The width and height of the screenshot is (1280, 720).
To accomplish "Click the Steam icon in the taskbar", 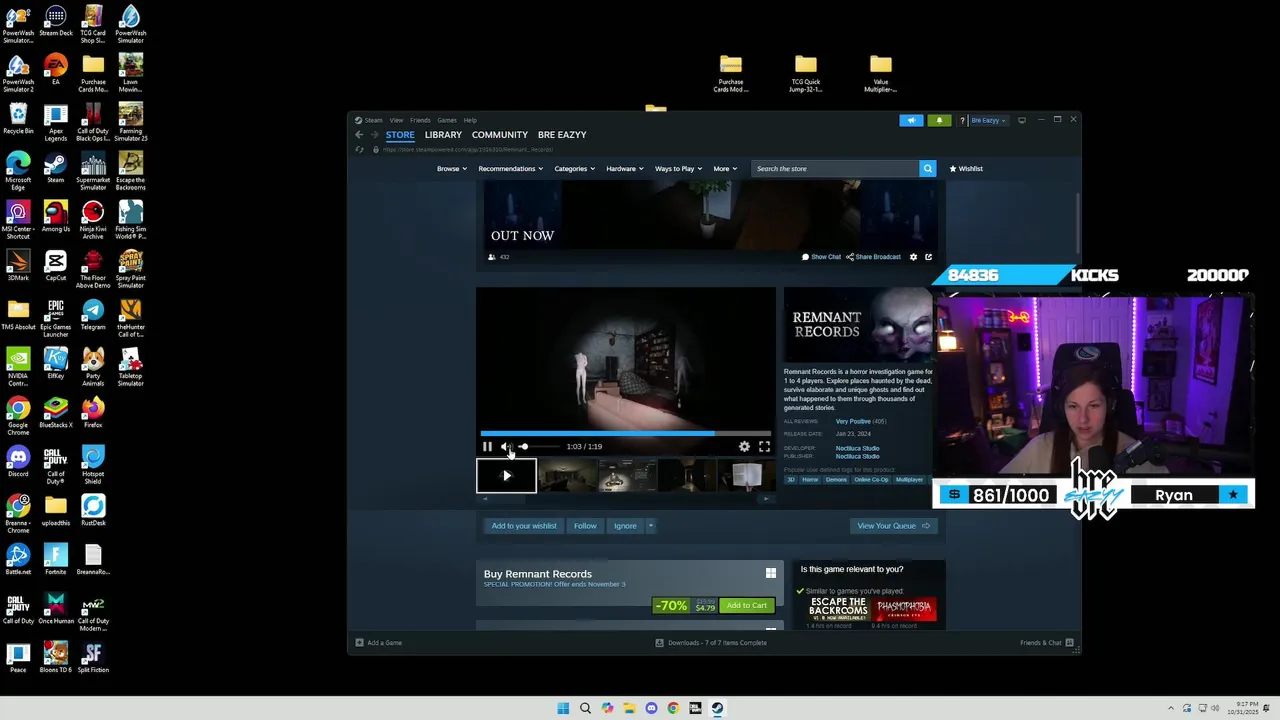I will [x=717, y=708].
